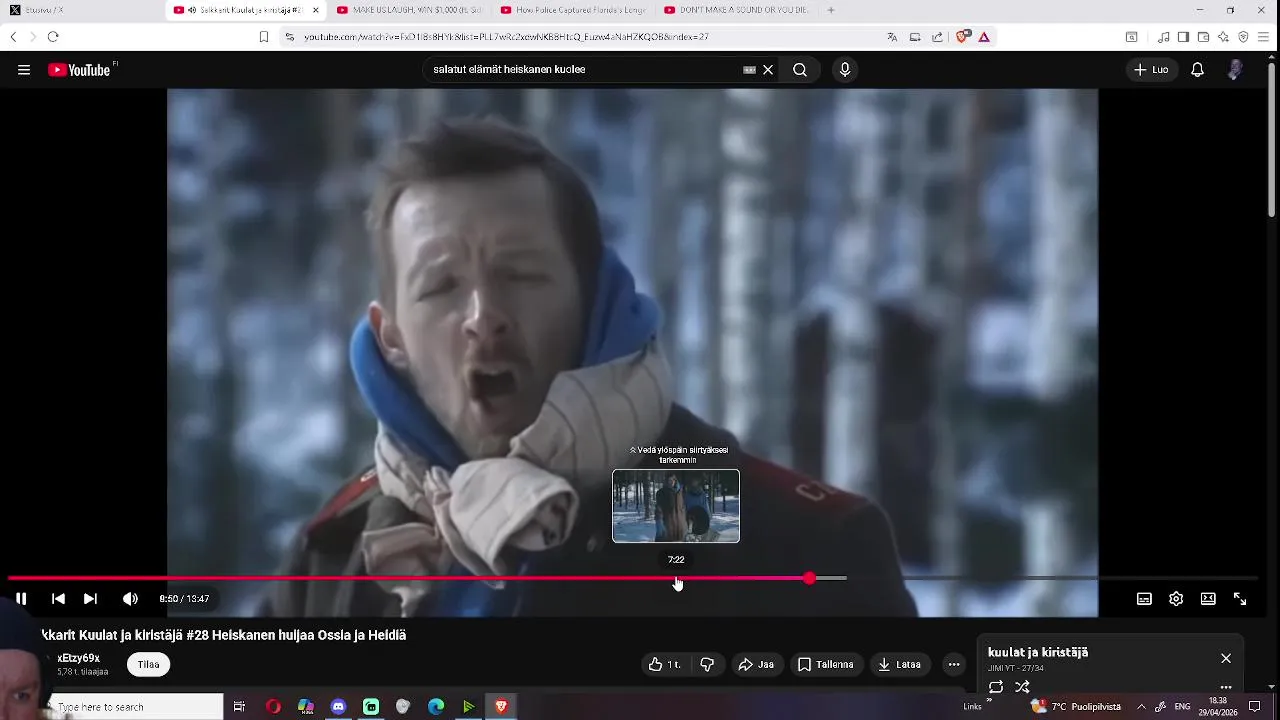Viewport: 1280px width, 720px height.
Task: Open Brave Shields lion icon
Action: (962, 37)
